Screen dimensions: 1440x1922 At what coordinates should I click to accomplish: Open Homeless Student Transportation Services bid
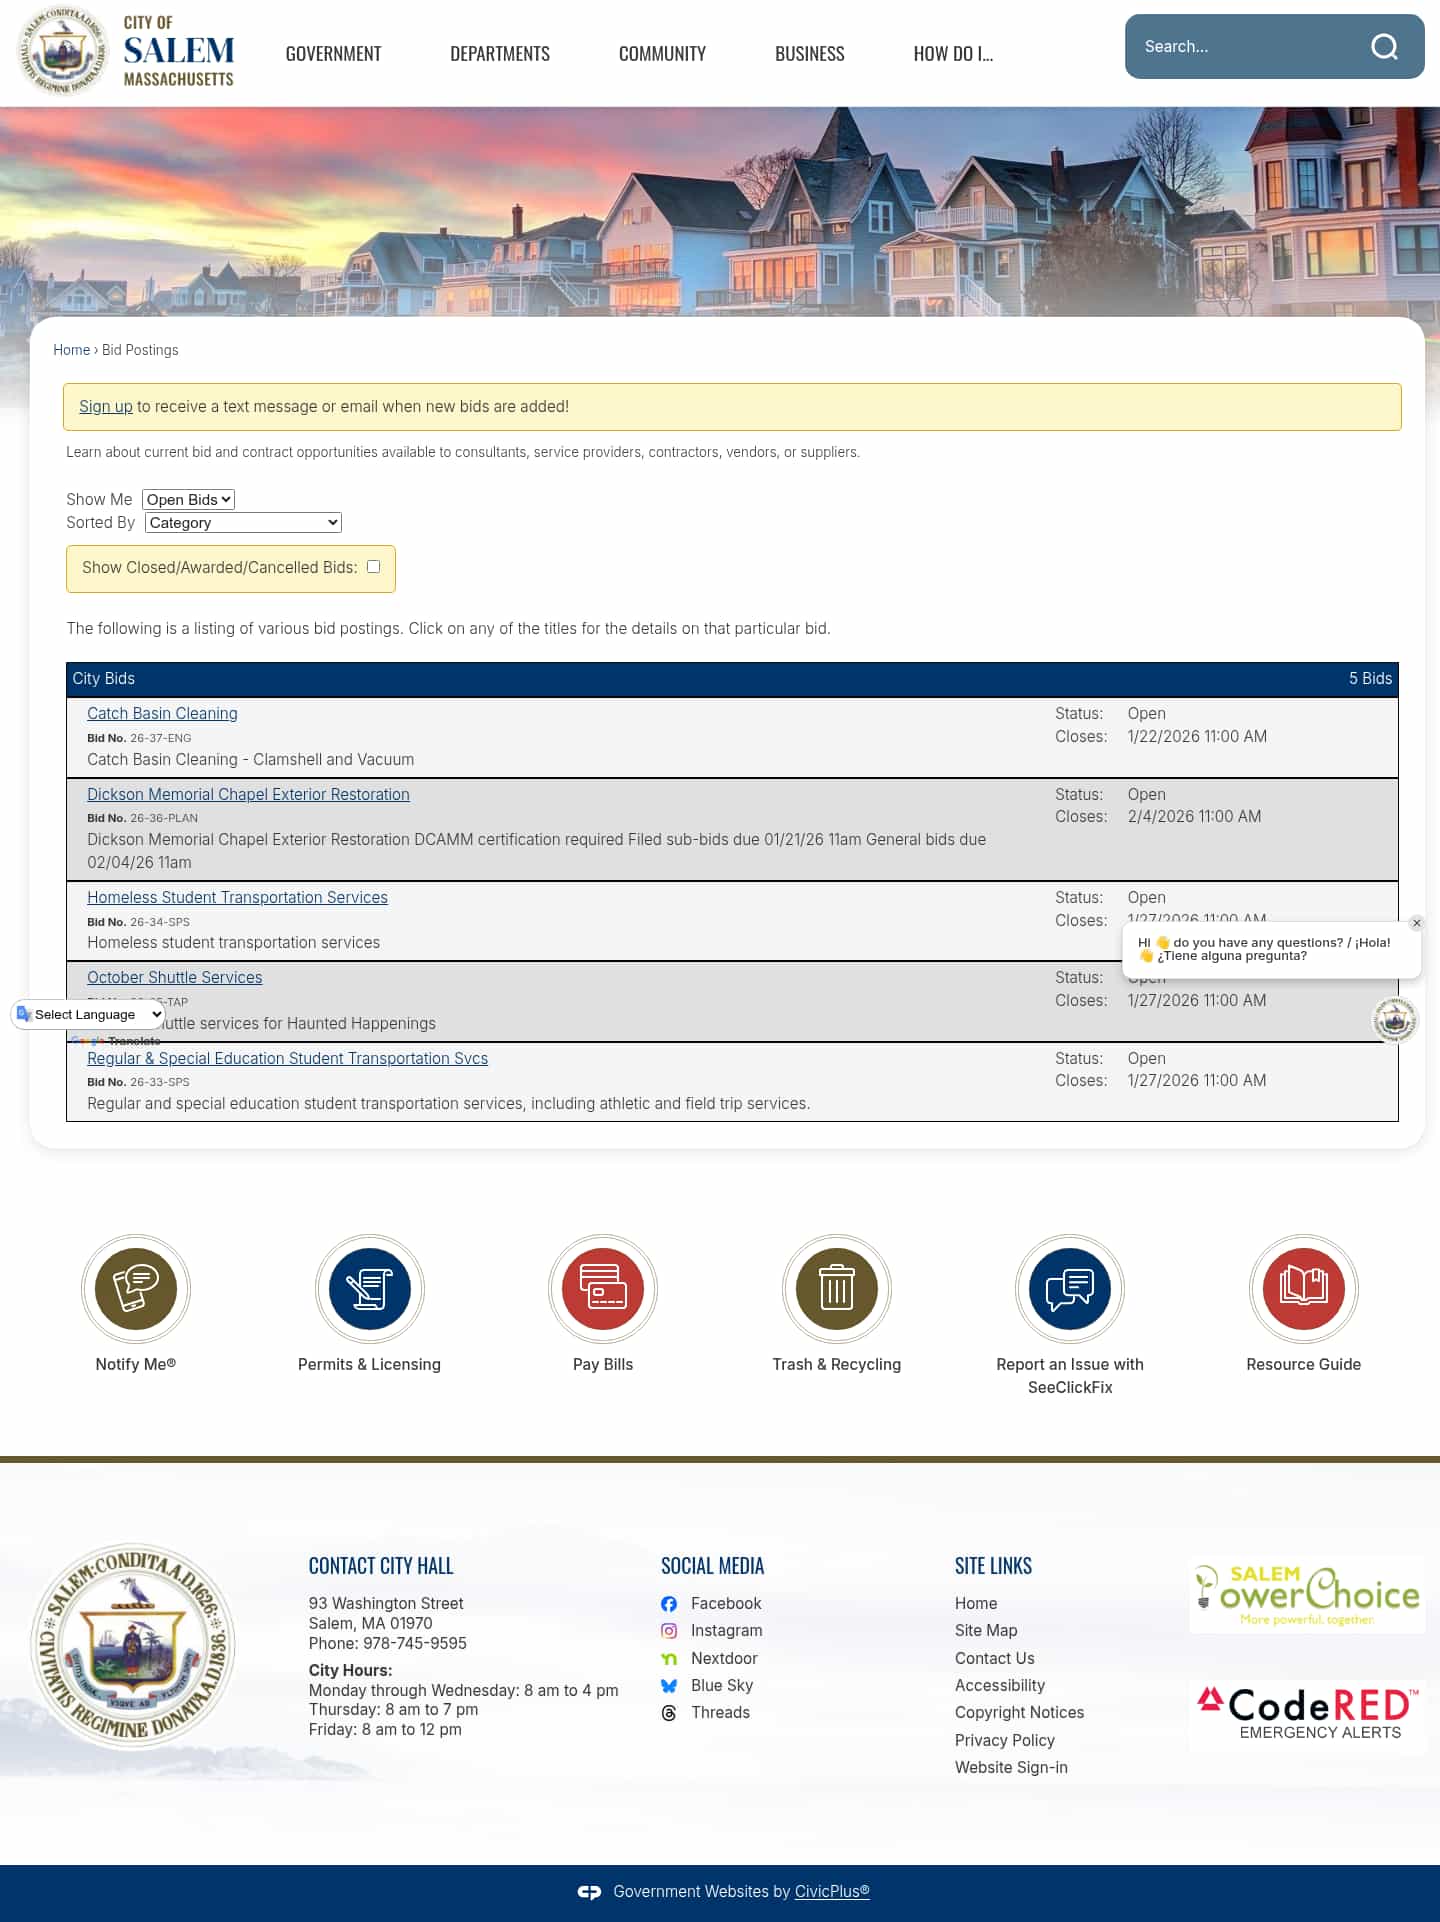[237, 898]
